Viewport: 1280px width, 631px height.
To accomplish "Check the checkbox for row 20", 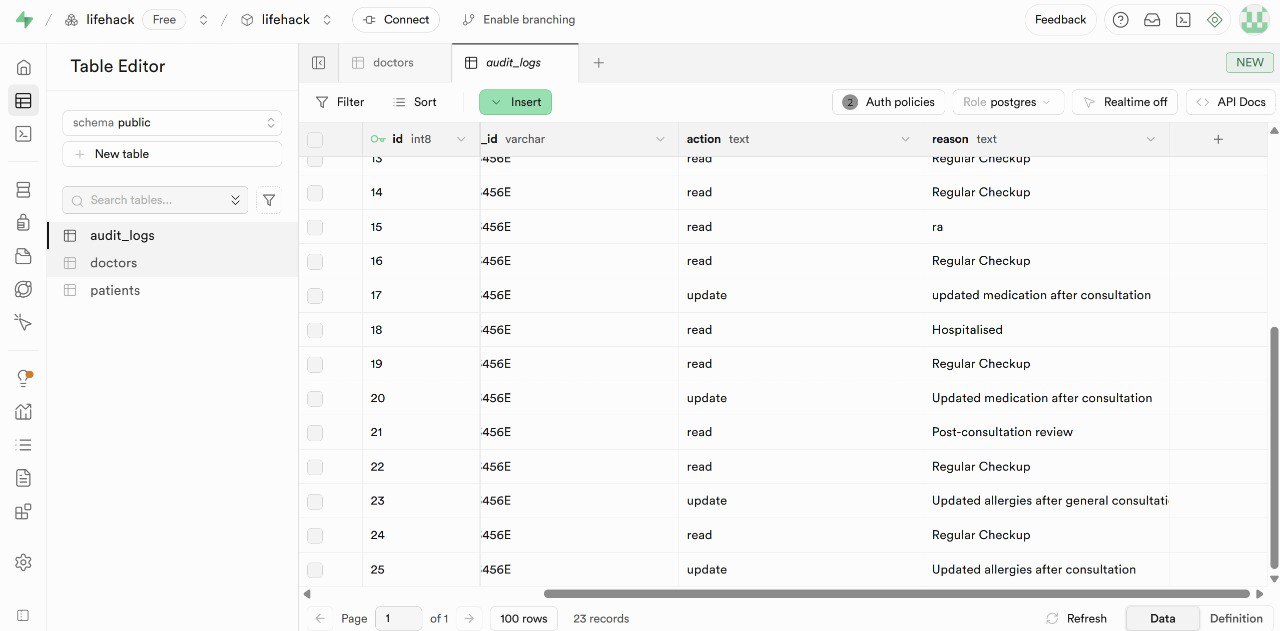I will [315, 398].
